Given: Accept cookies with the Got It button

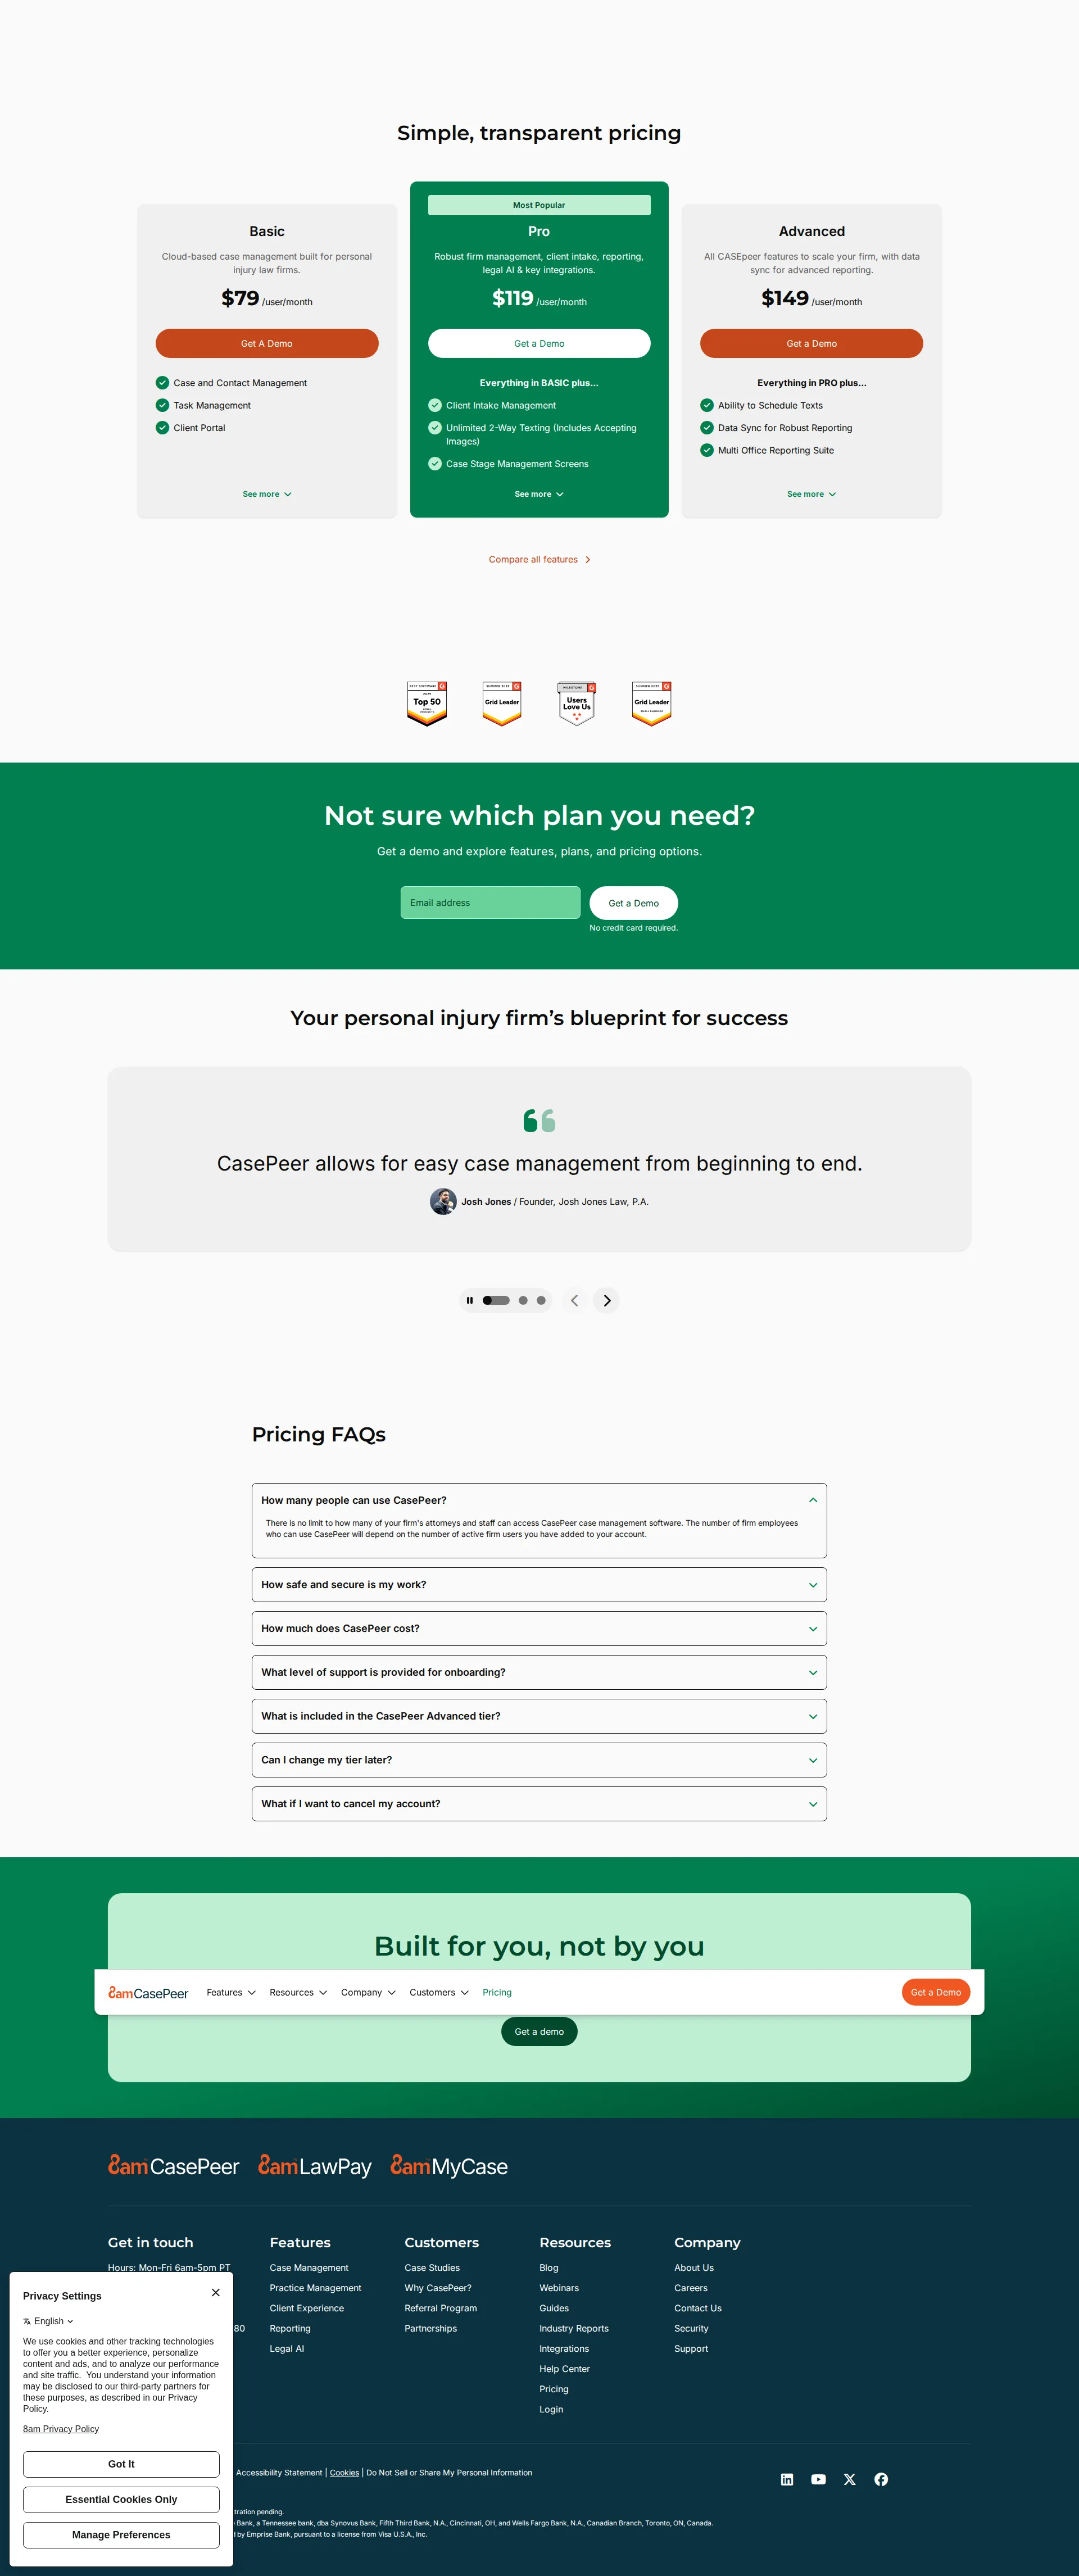Looking at the screenshot, I should coord(121,2463).
